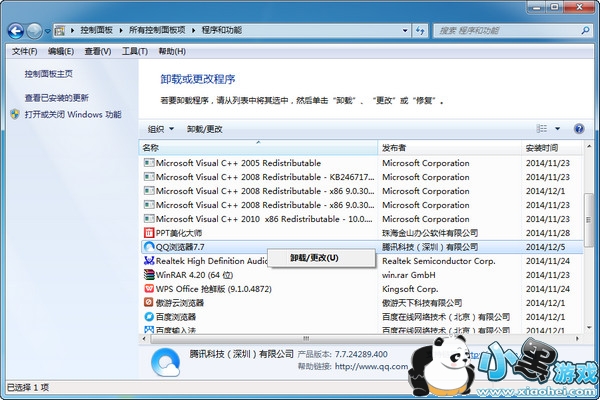Click the 傲游云浏览器 program icon

tap(149, 302)
